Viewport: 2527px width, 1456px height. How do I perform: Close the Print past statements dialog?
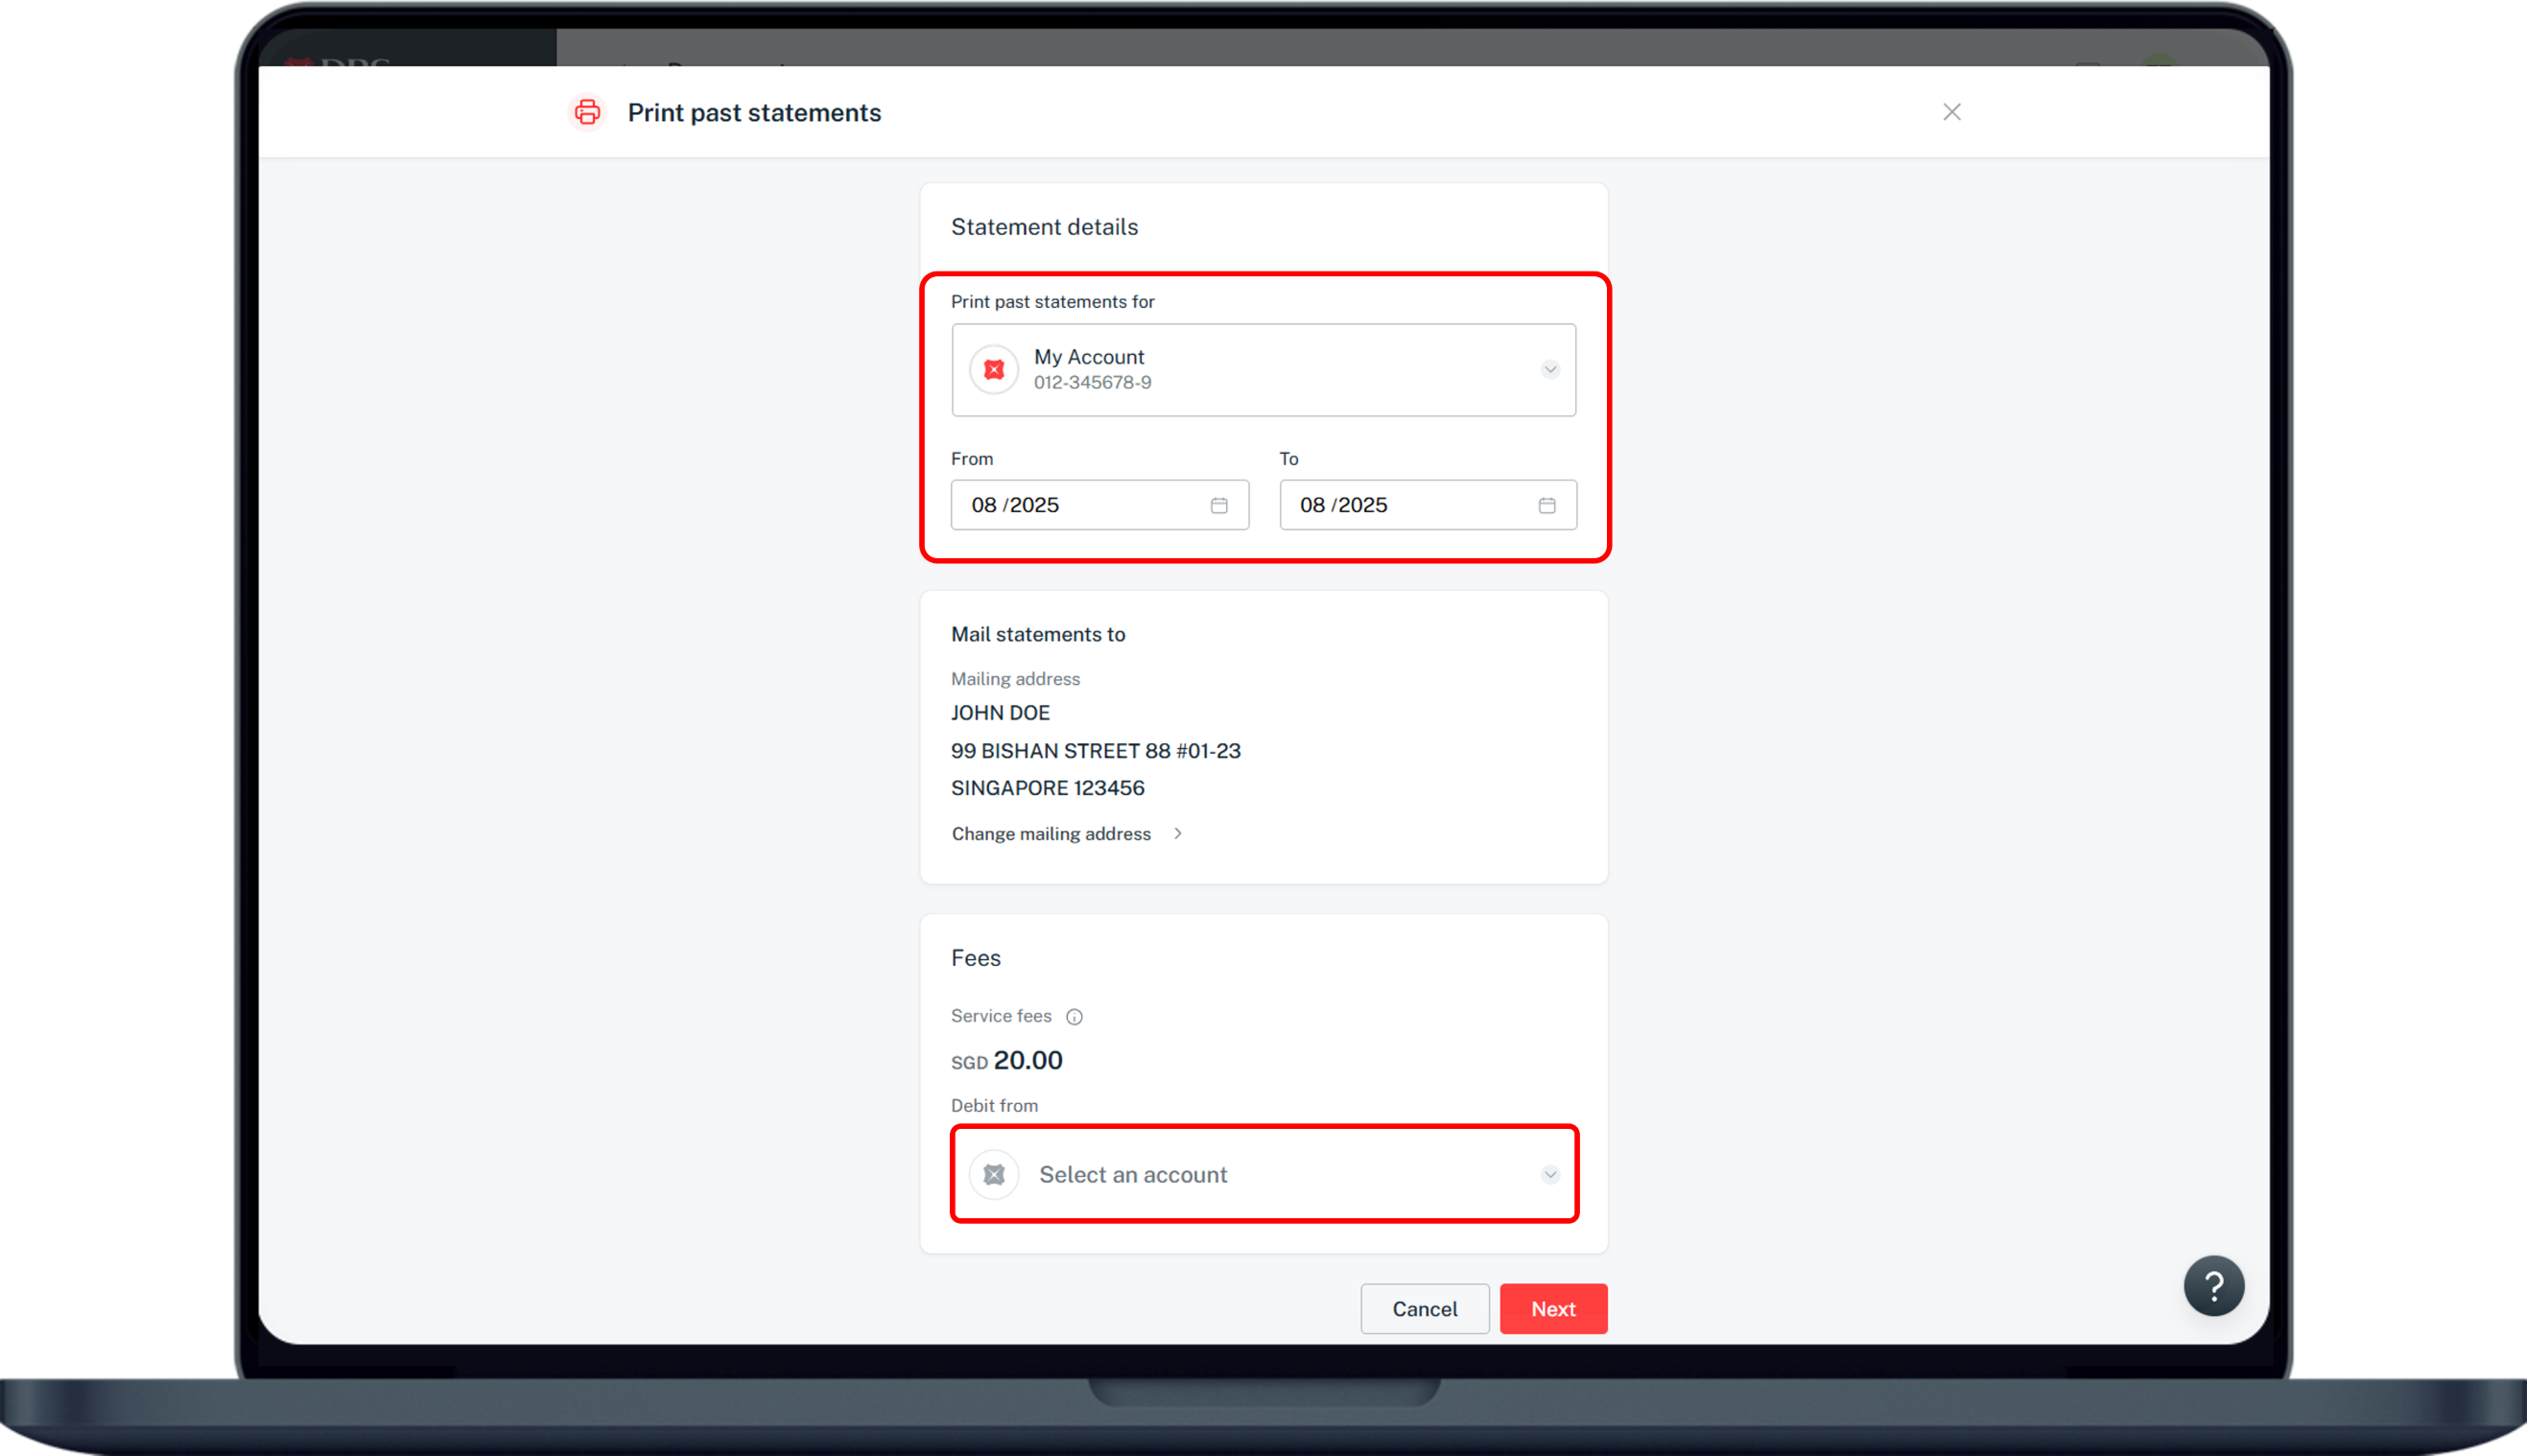(1951, 112)
